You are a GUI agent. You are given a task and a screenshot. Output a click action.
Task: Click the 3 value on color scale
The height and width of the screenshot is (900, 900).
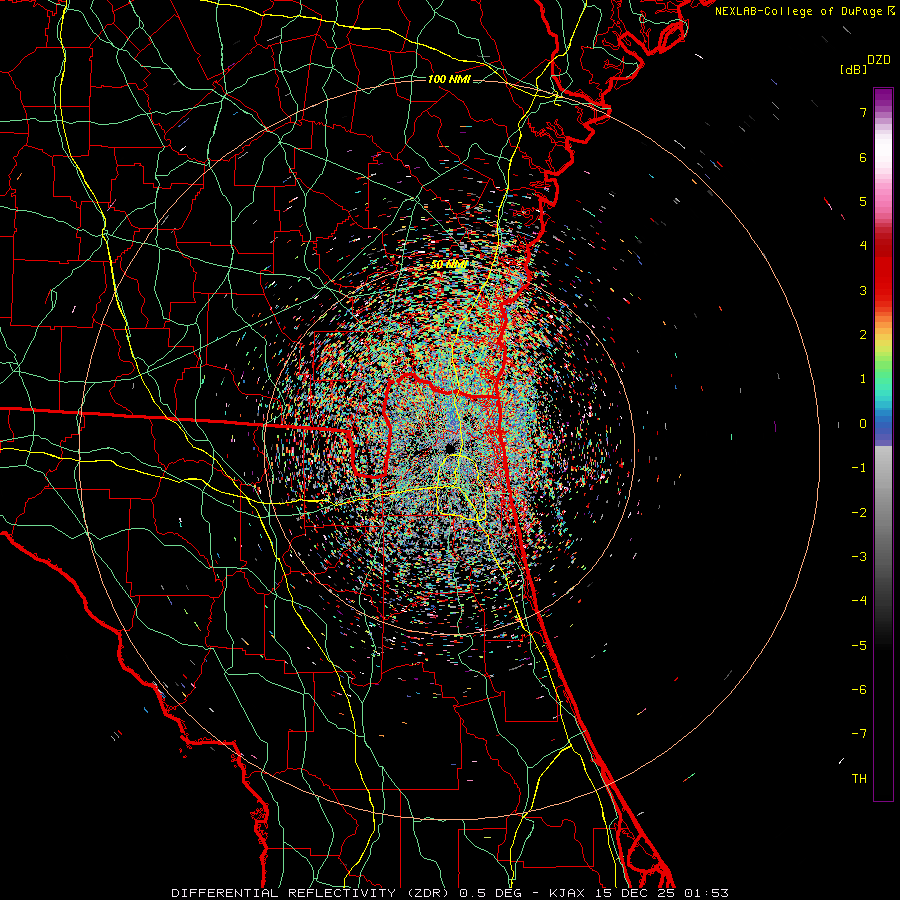[863, 290]
